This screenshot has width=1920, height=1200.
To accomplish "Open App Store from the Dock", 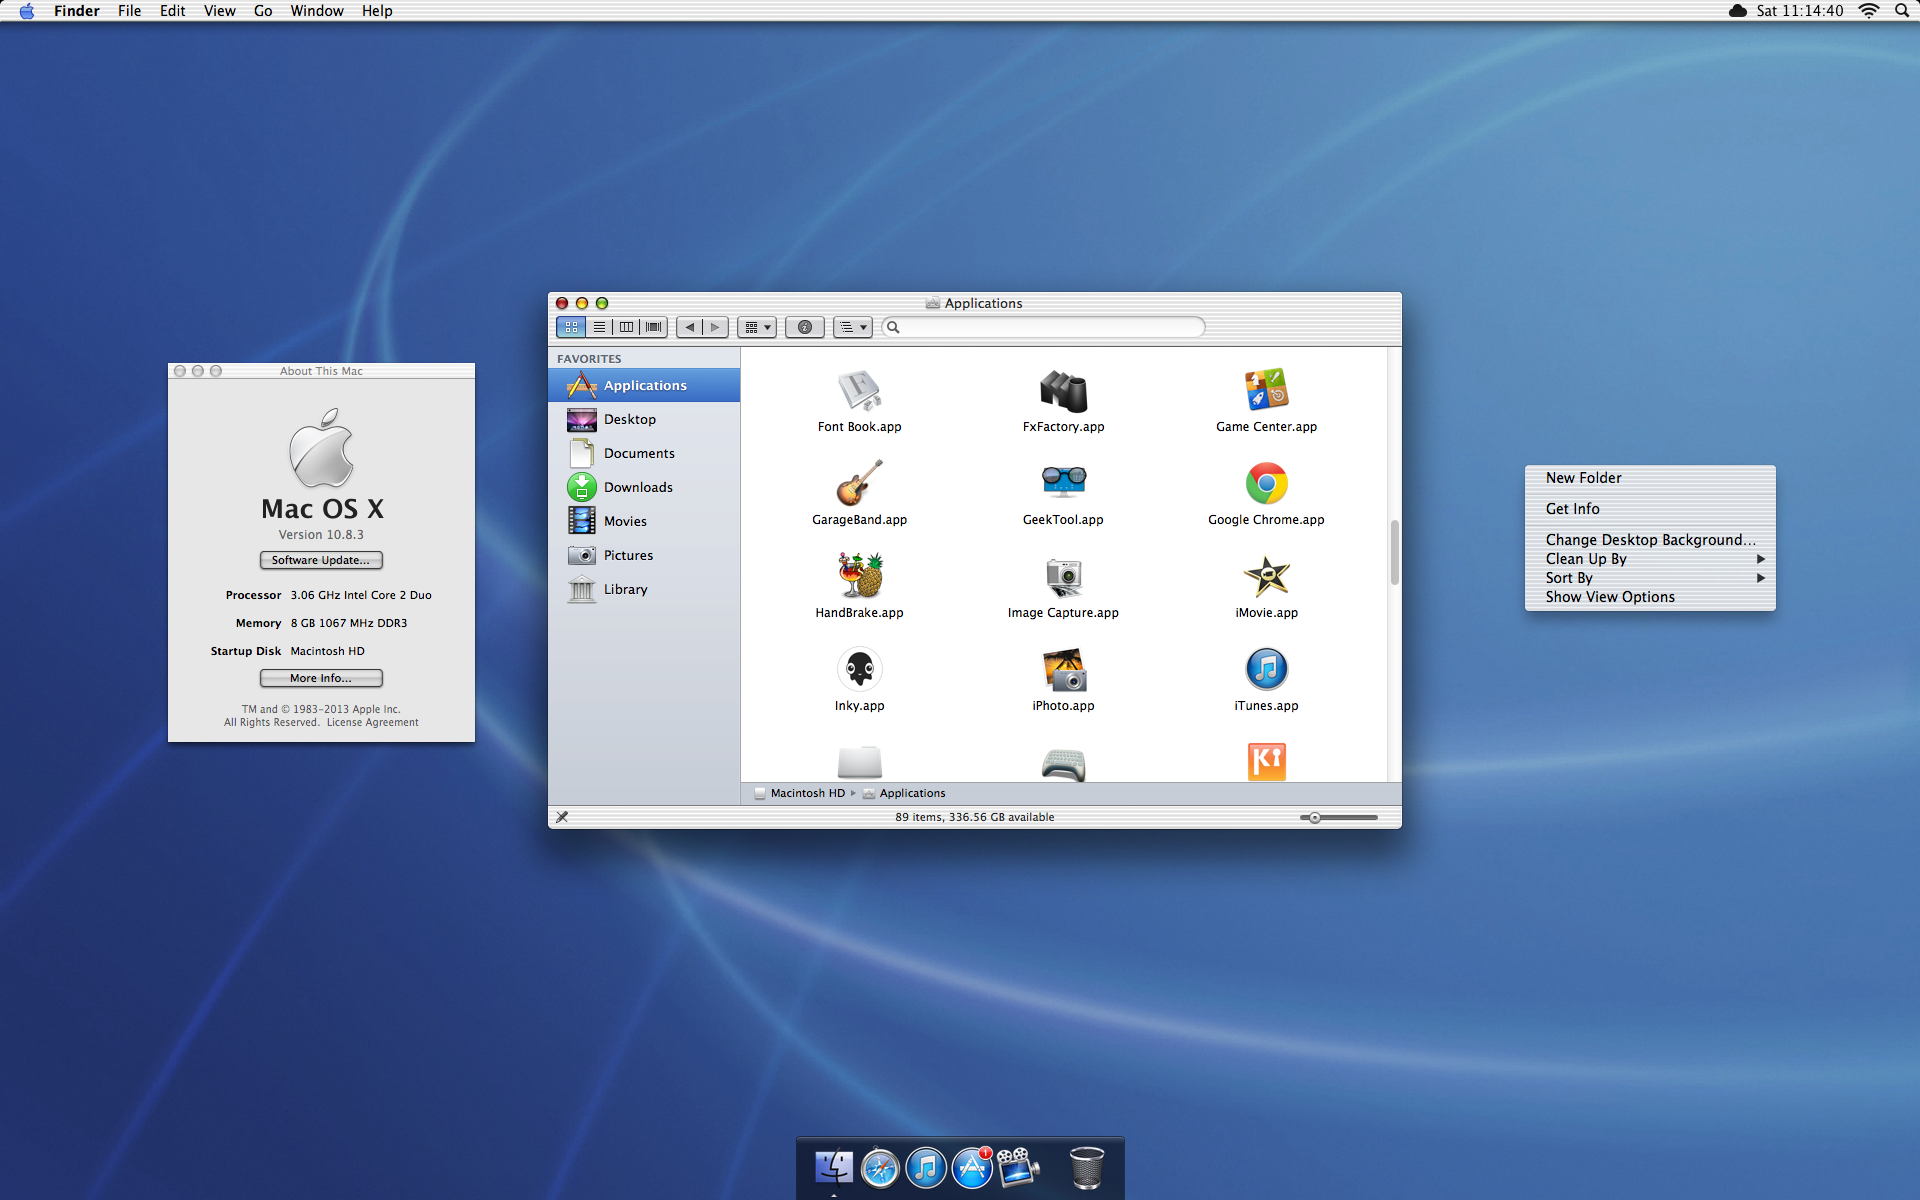I will click(x=972, y=1167).
